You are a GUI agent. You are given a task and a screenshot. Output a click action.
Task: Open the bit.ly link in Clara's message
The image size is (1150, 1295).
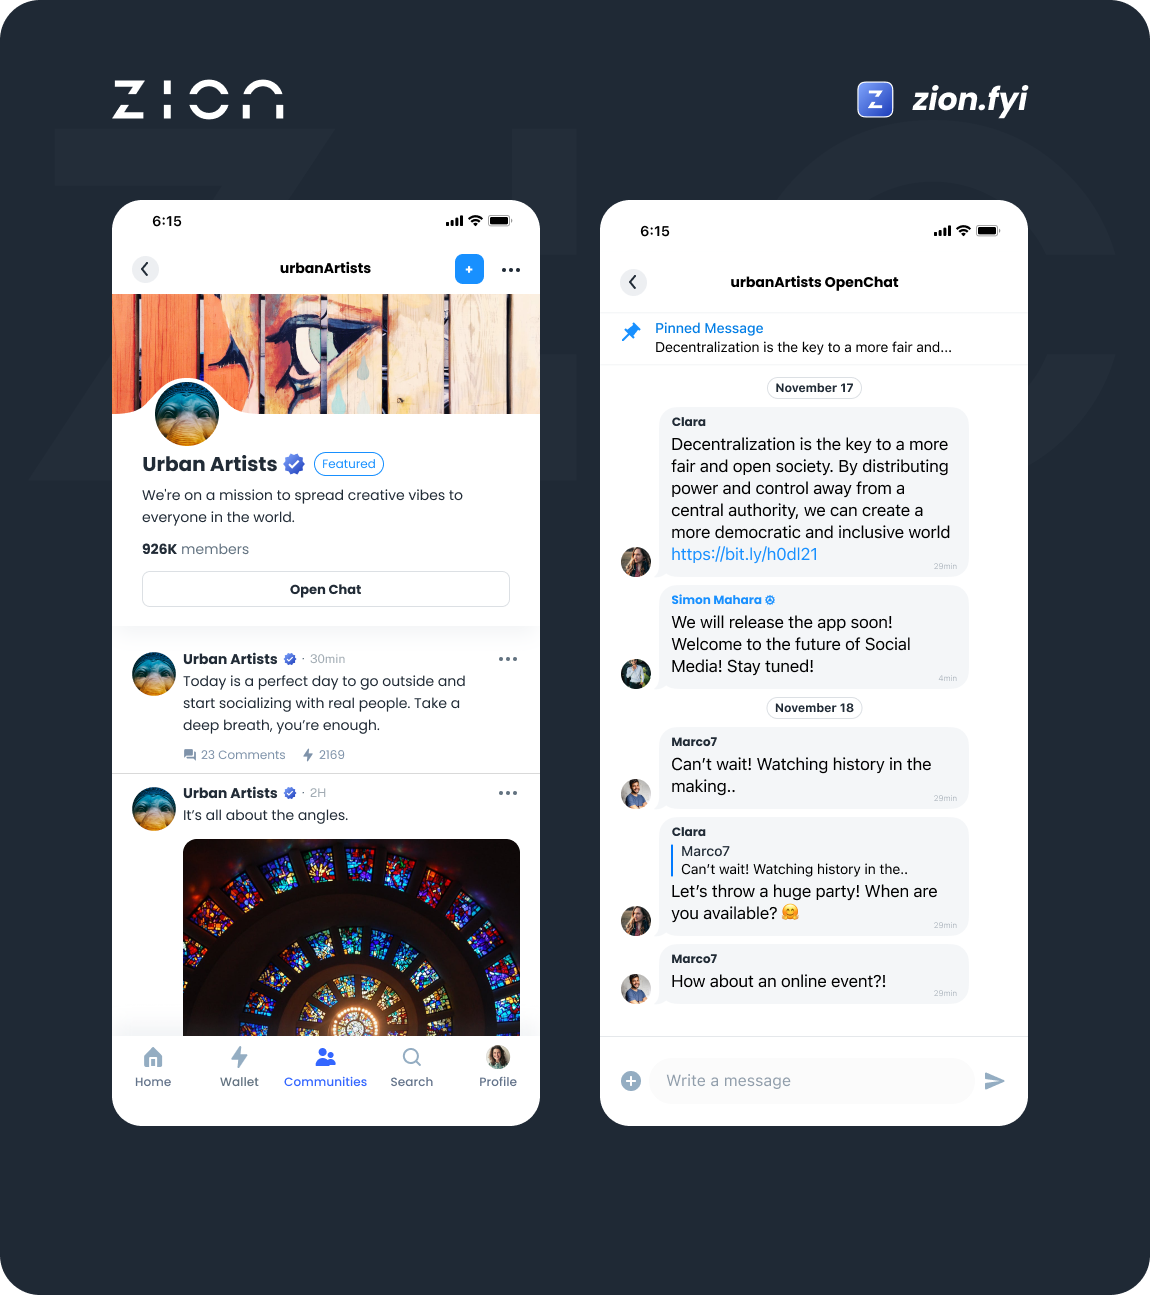point(744,554)
